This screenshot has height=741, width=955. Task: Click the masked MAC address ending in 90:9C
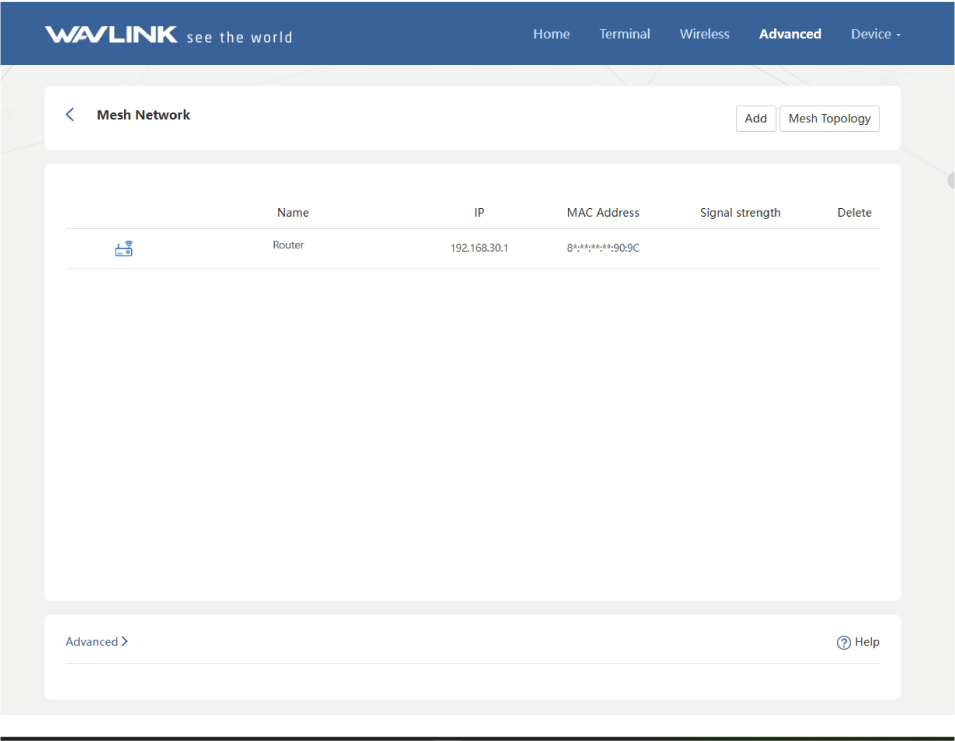coord(602,248)
